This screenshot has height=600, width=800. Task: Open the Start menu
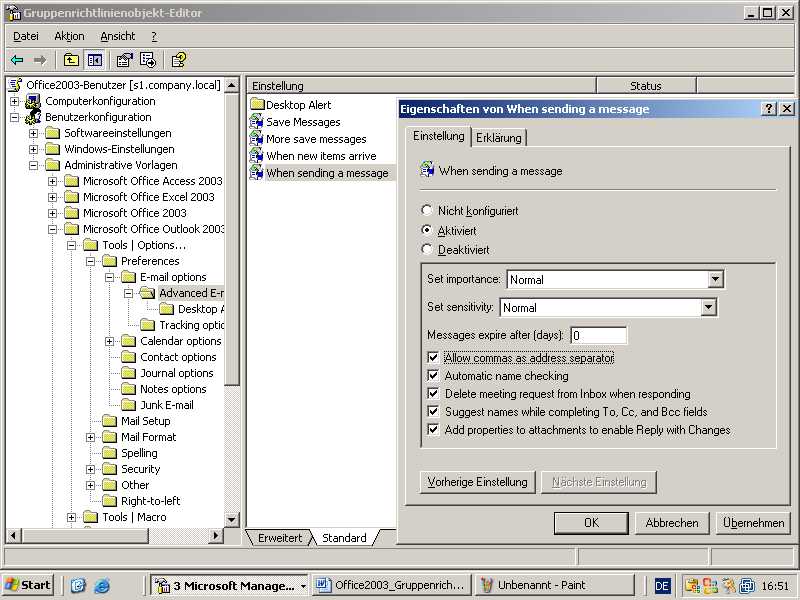pyautogui.click(x=28, y=585)
